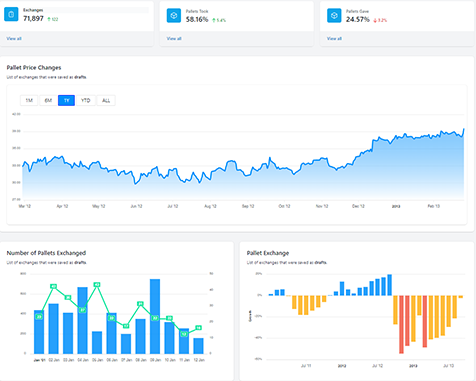Image resolution: width=476 pixels, height=381 pixels.
Task: Click the green up arrow beside 71,897
Action: coord(49,19)
